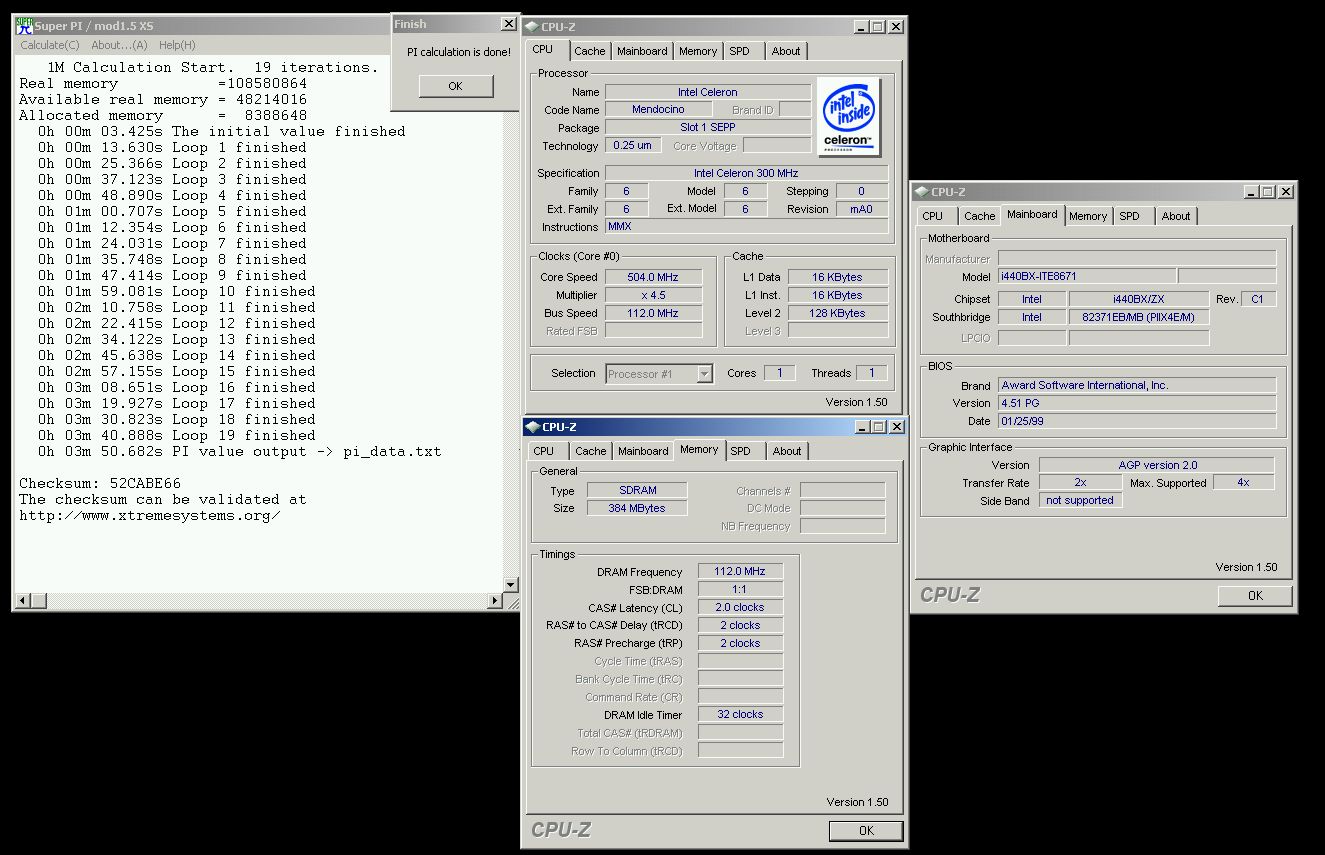Image resolution: width=1325 pixels, height=855 pixels.
Task: Click the 32 clocks DRAM Idle Timer value
Action: click(x=740, y=714)
